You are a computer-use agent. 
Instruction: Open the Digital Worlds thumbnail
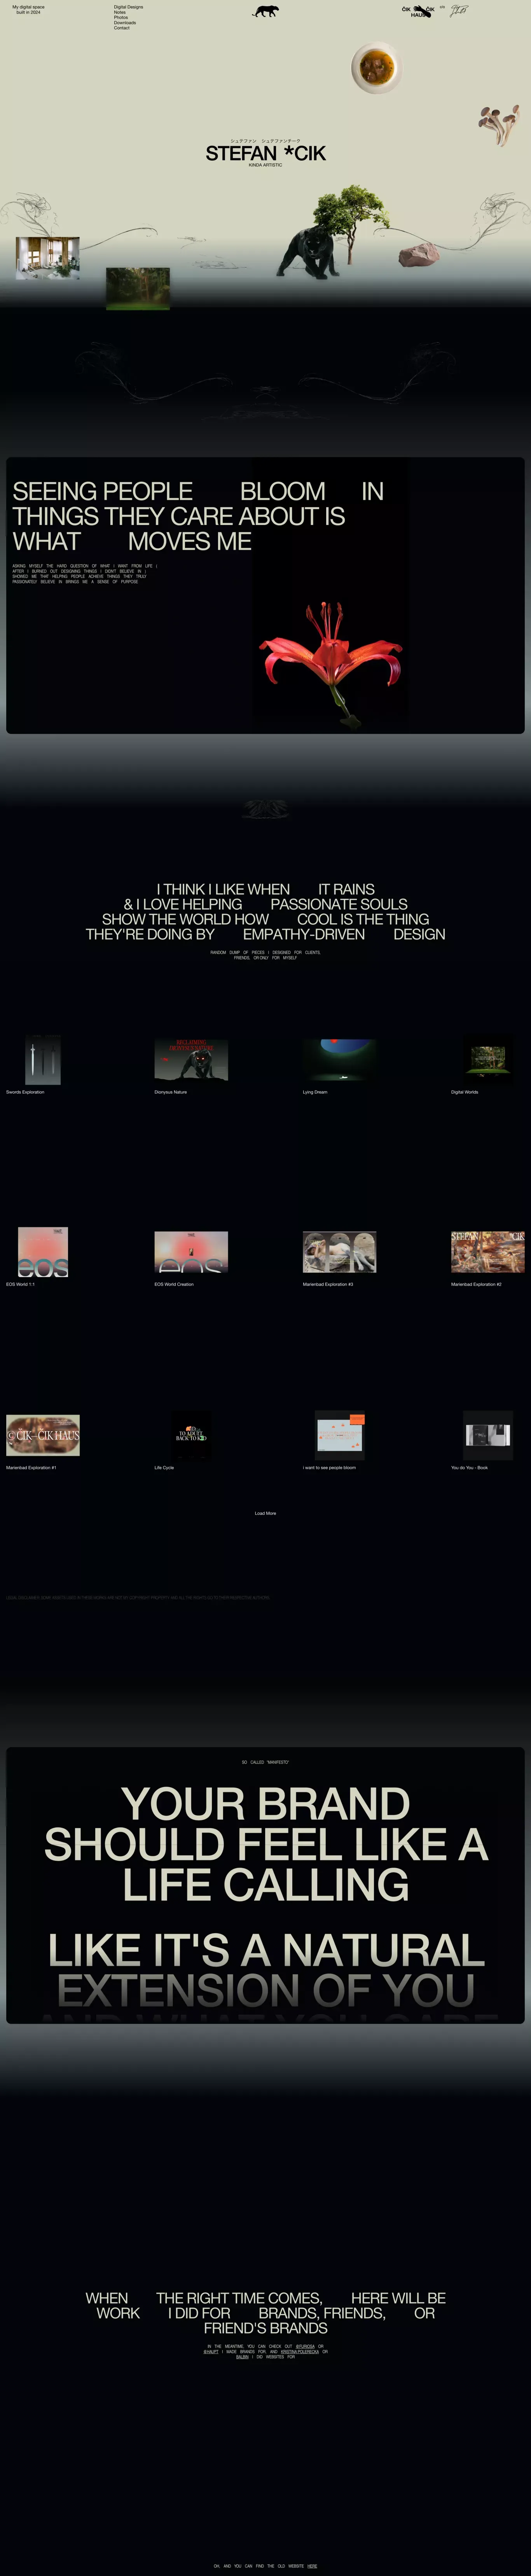click(488, 1060)
